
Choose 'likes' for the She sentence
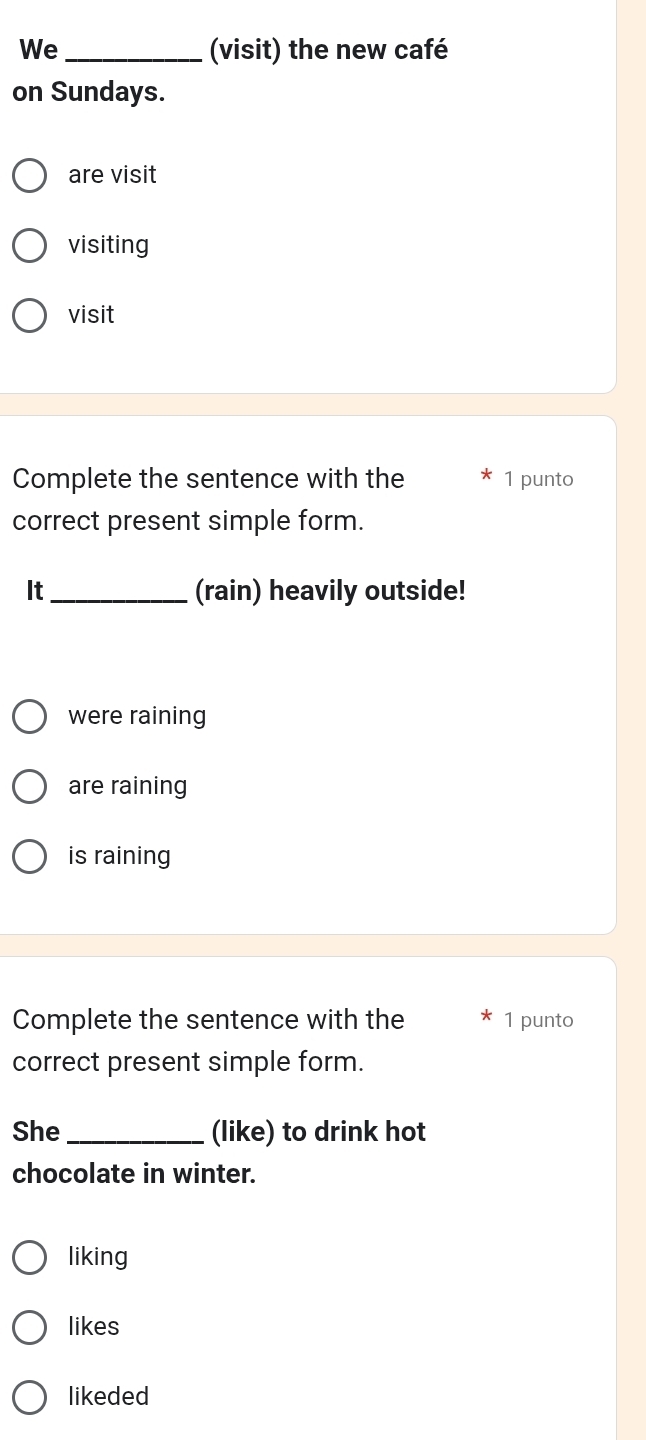(x=30, y=1327)
